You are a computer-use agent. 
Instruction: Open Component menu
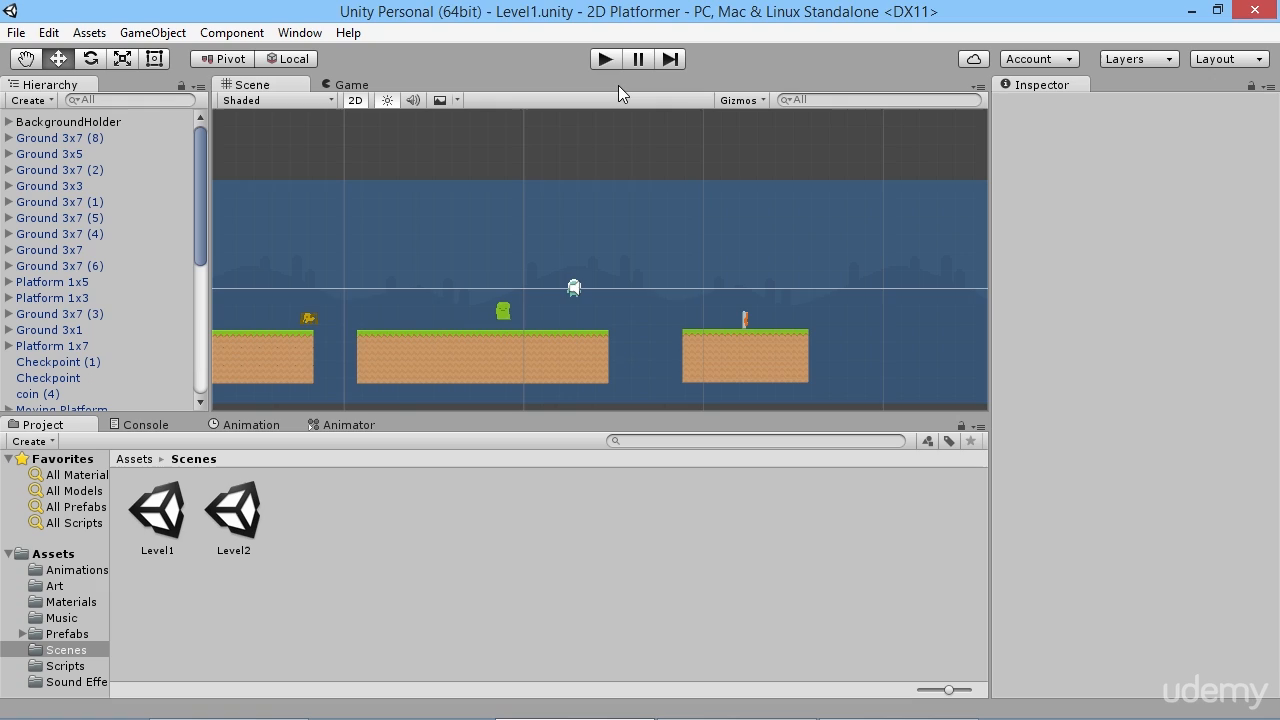coord(232,33)
